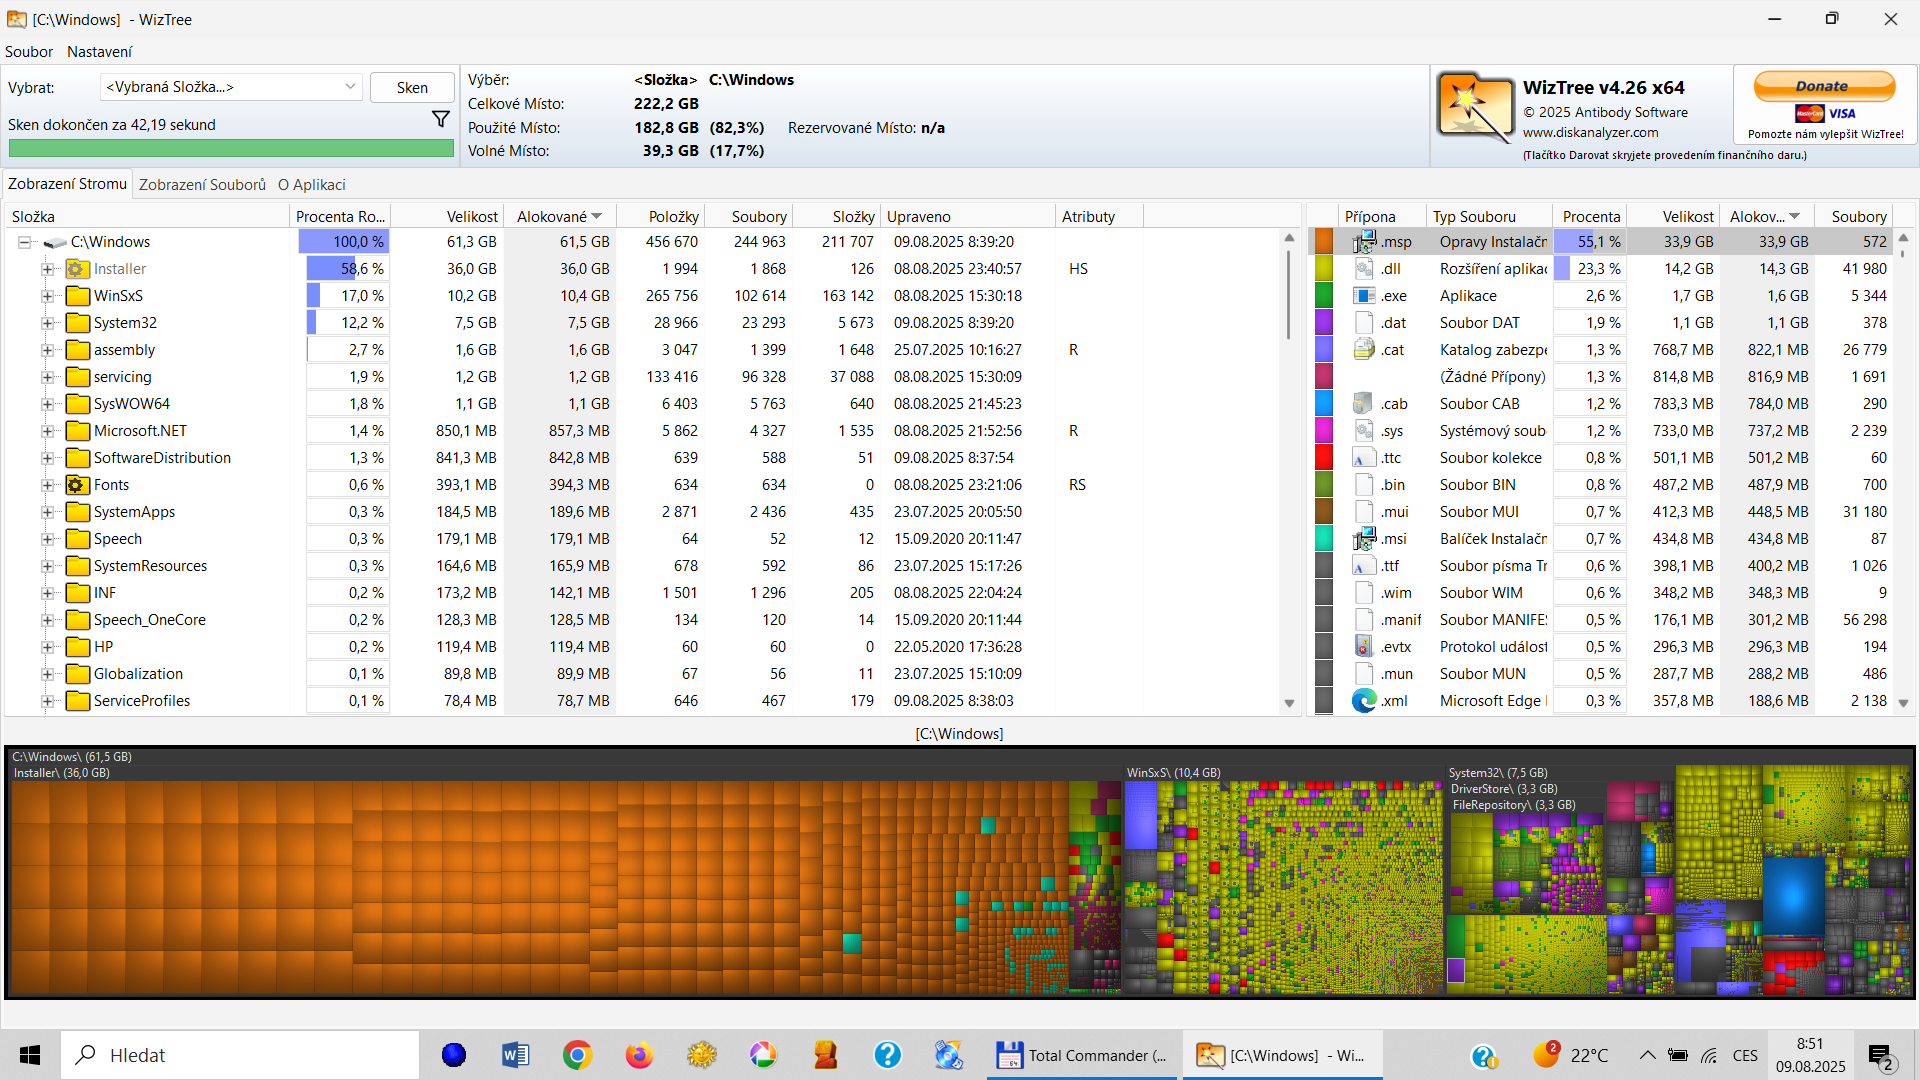The image size is (1920, 1080).
Task: Open the Nastavení menu
Action: (99, 52)
